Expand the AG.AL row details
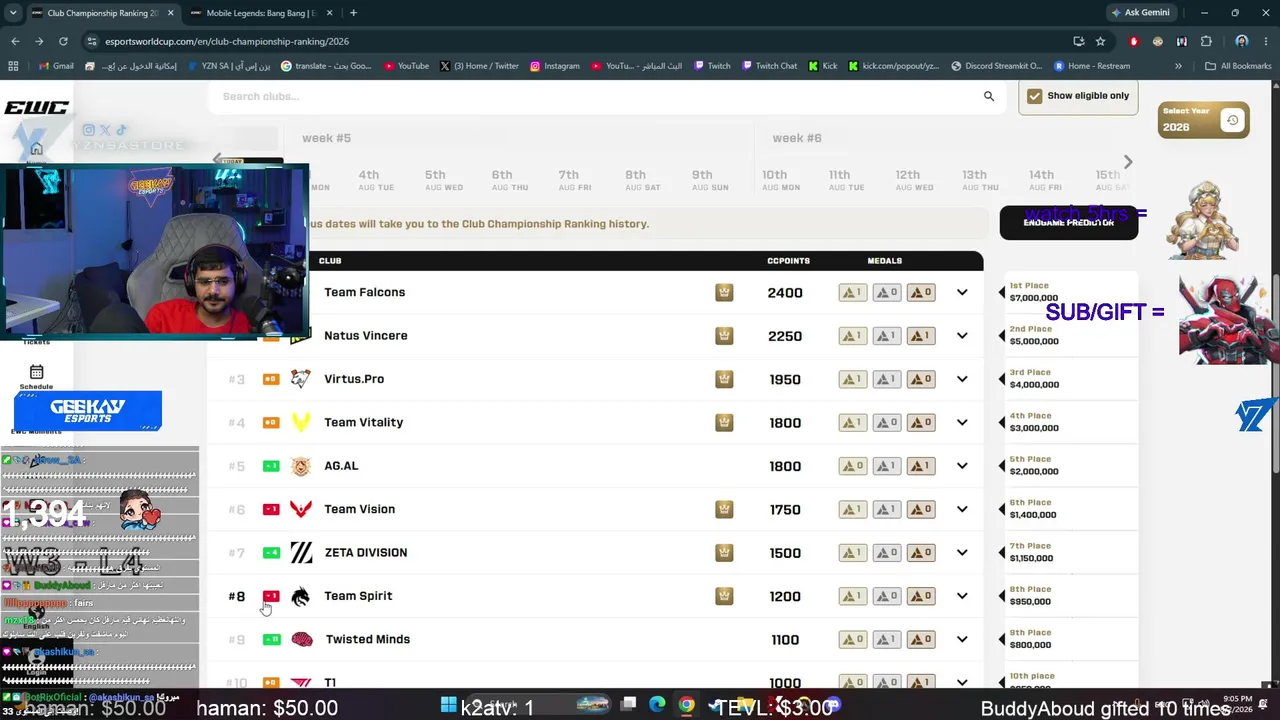Viewport: 1280px width, 720px height. (x=962, y=466)
